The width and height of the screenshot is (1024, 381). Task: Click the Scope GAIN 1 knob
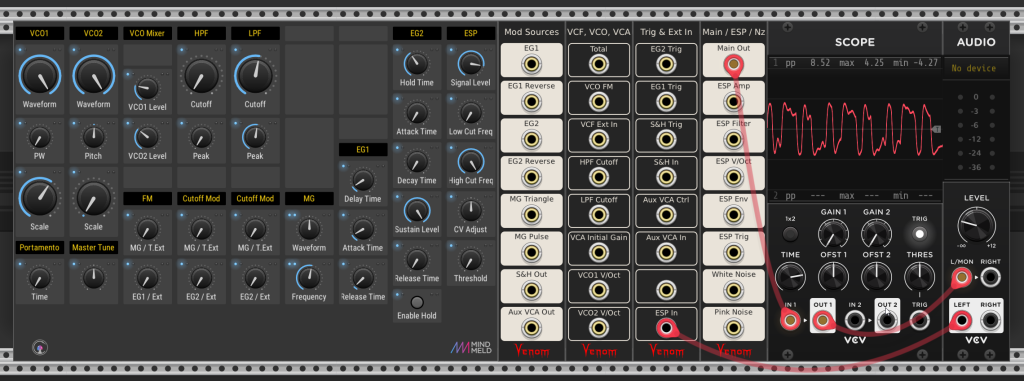coord(833,233)
